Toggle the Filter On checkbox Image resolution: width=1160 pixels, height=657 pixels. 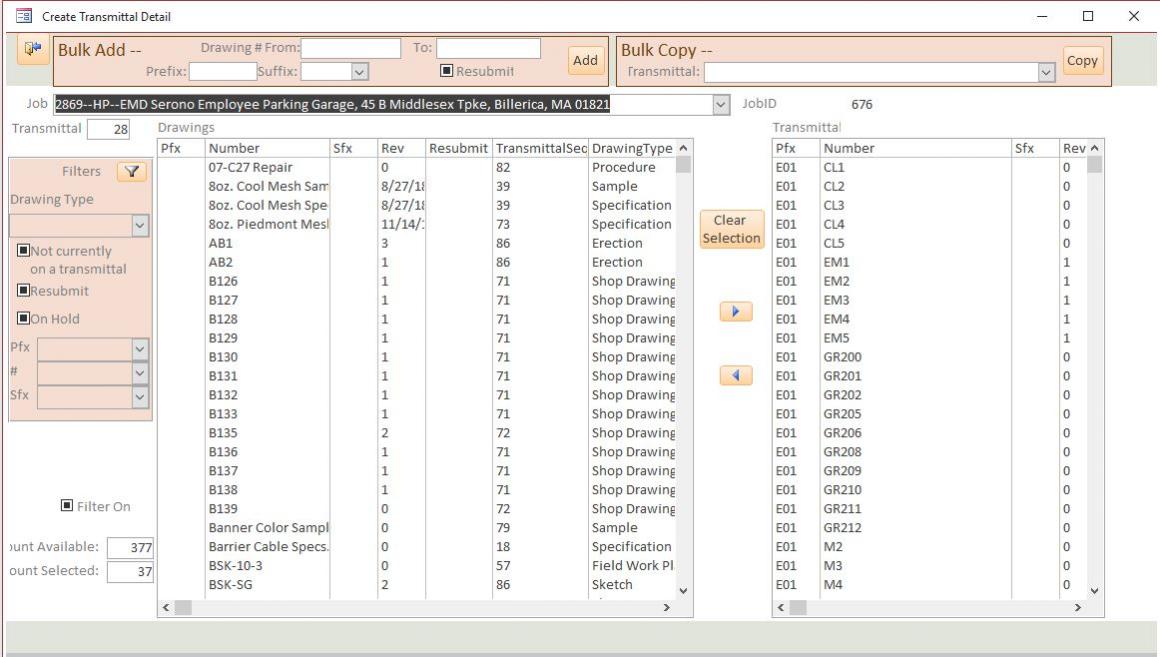pos(67,505)
